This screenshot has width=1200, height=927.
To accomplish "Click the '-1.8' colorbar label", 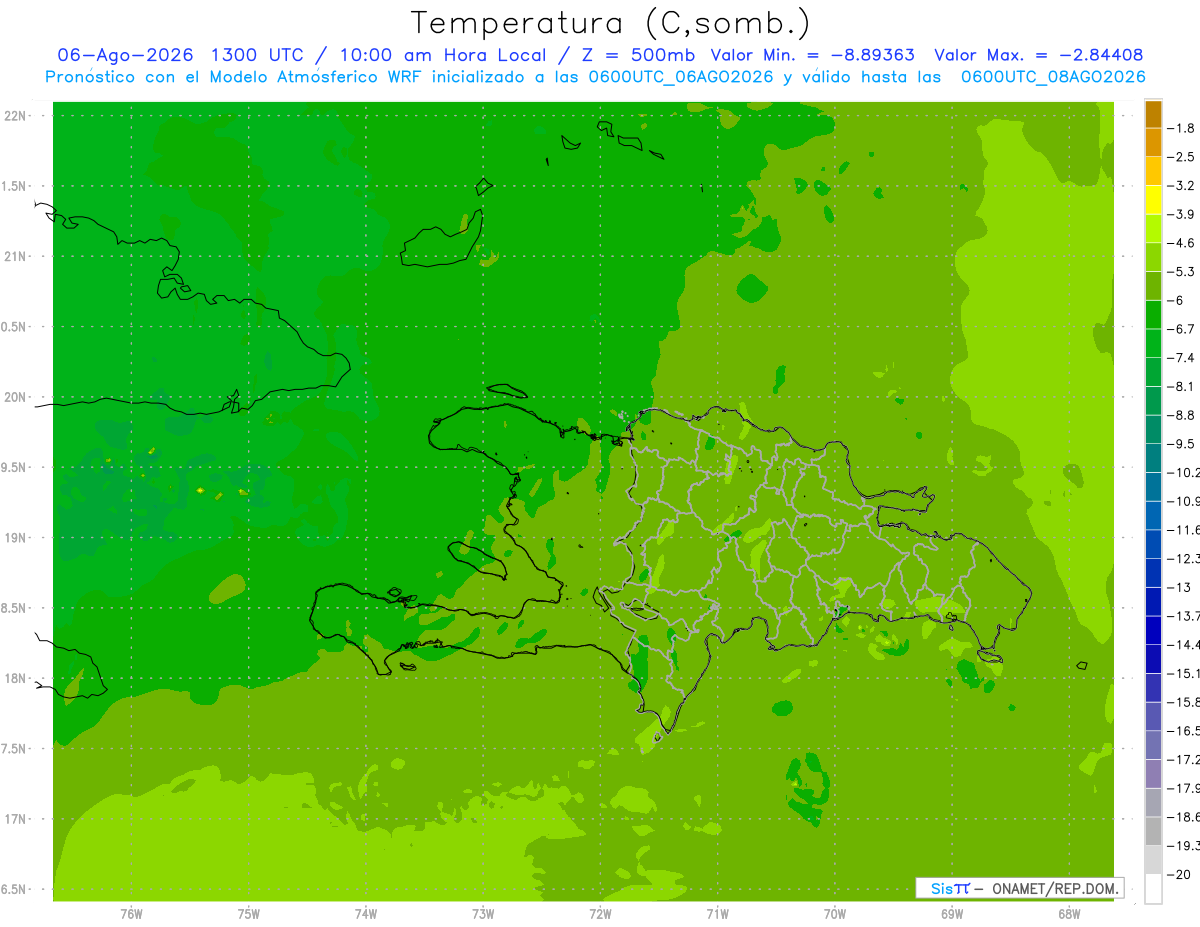I will [1182, 128].
